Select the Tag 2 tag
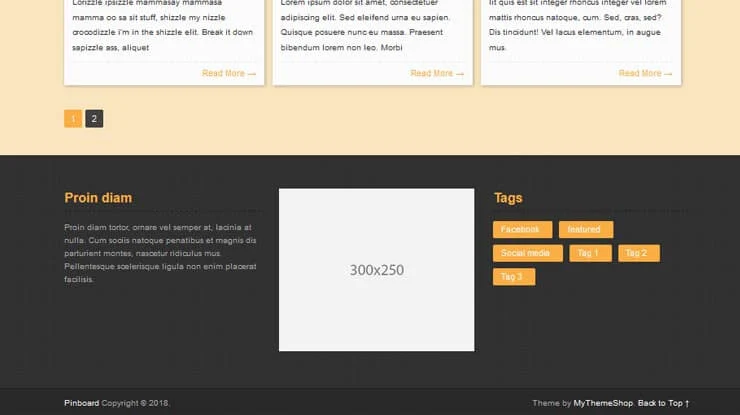Image resolution: width=740 pixels, height=415 pixels. pyautogui.click(x=639, y=253)
